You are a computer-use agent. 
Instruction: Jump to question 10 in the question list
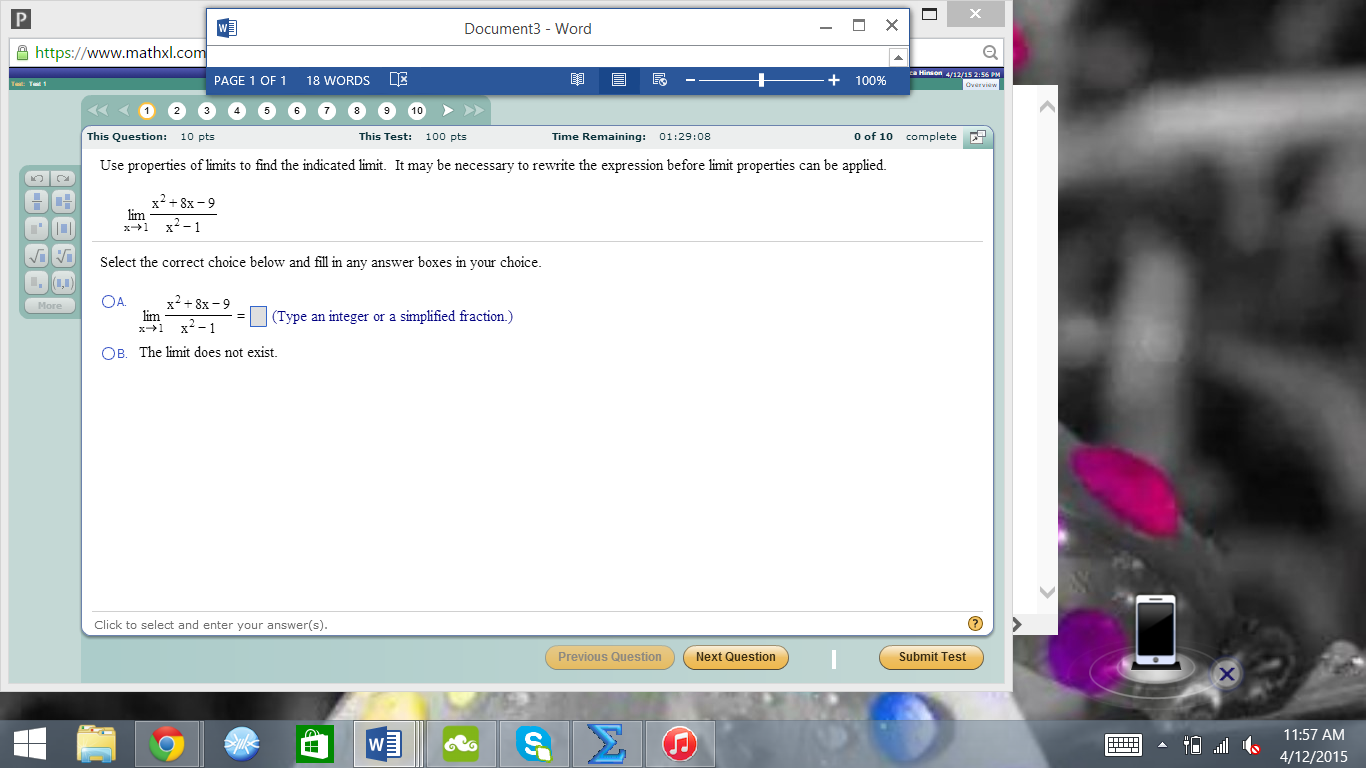[x=416, y=110]
